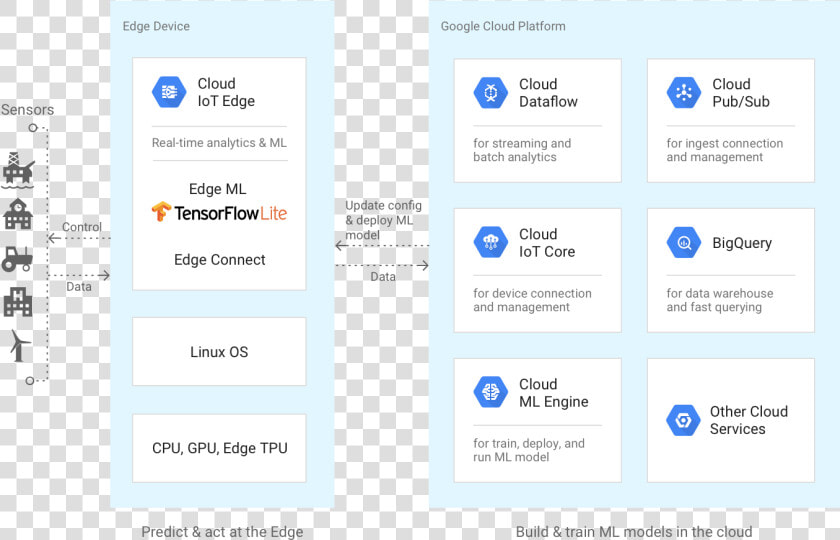The width and height of the screenshot is (840, 540).
Task: Click 'for device connection and management' text
Action: pyautogui.click(x=532, y=300)
